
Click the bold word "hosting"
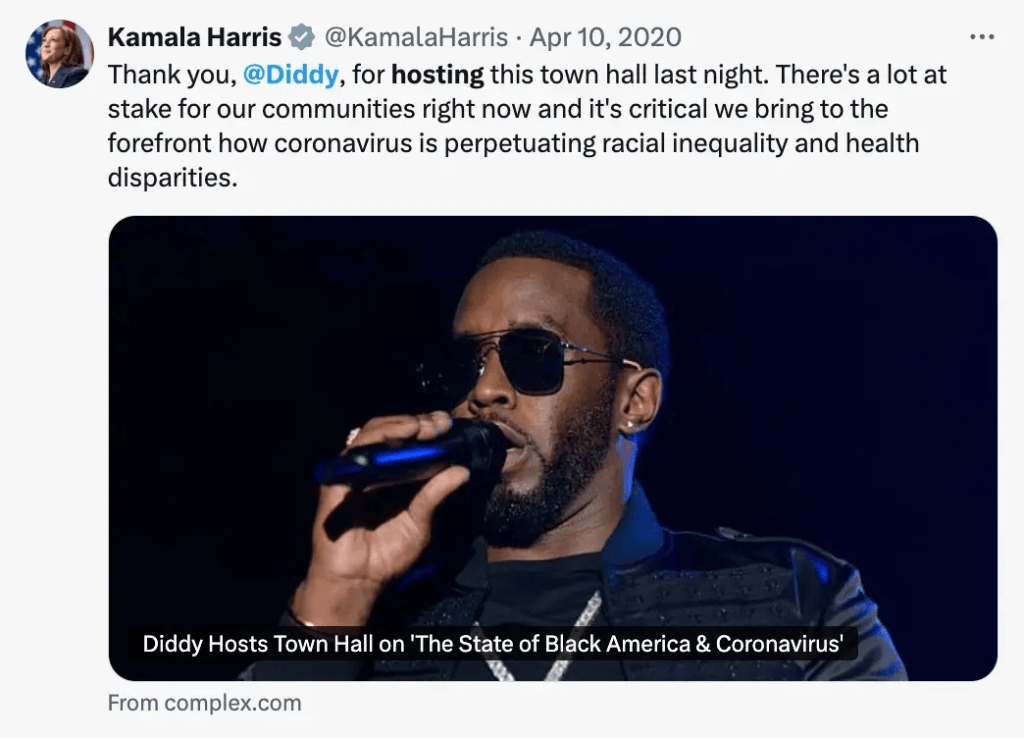tap(437, 74)
